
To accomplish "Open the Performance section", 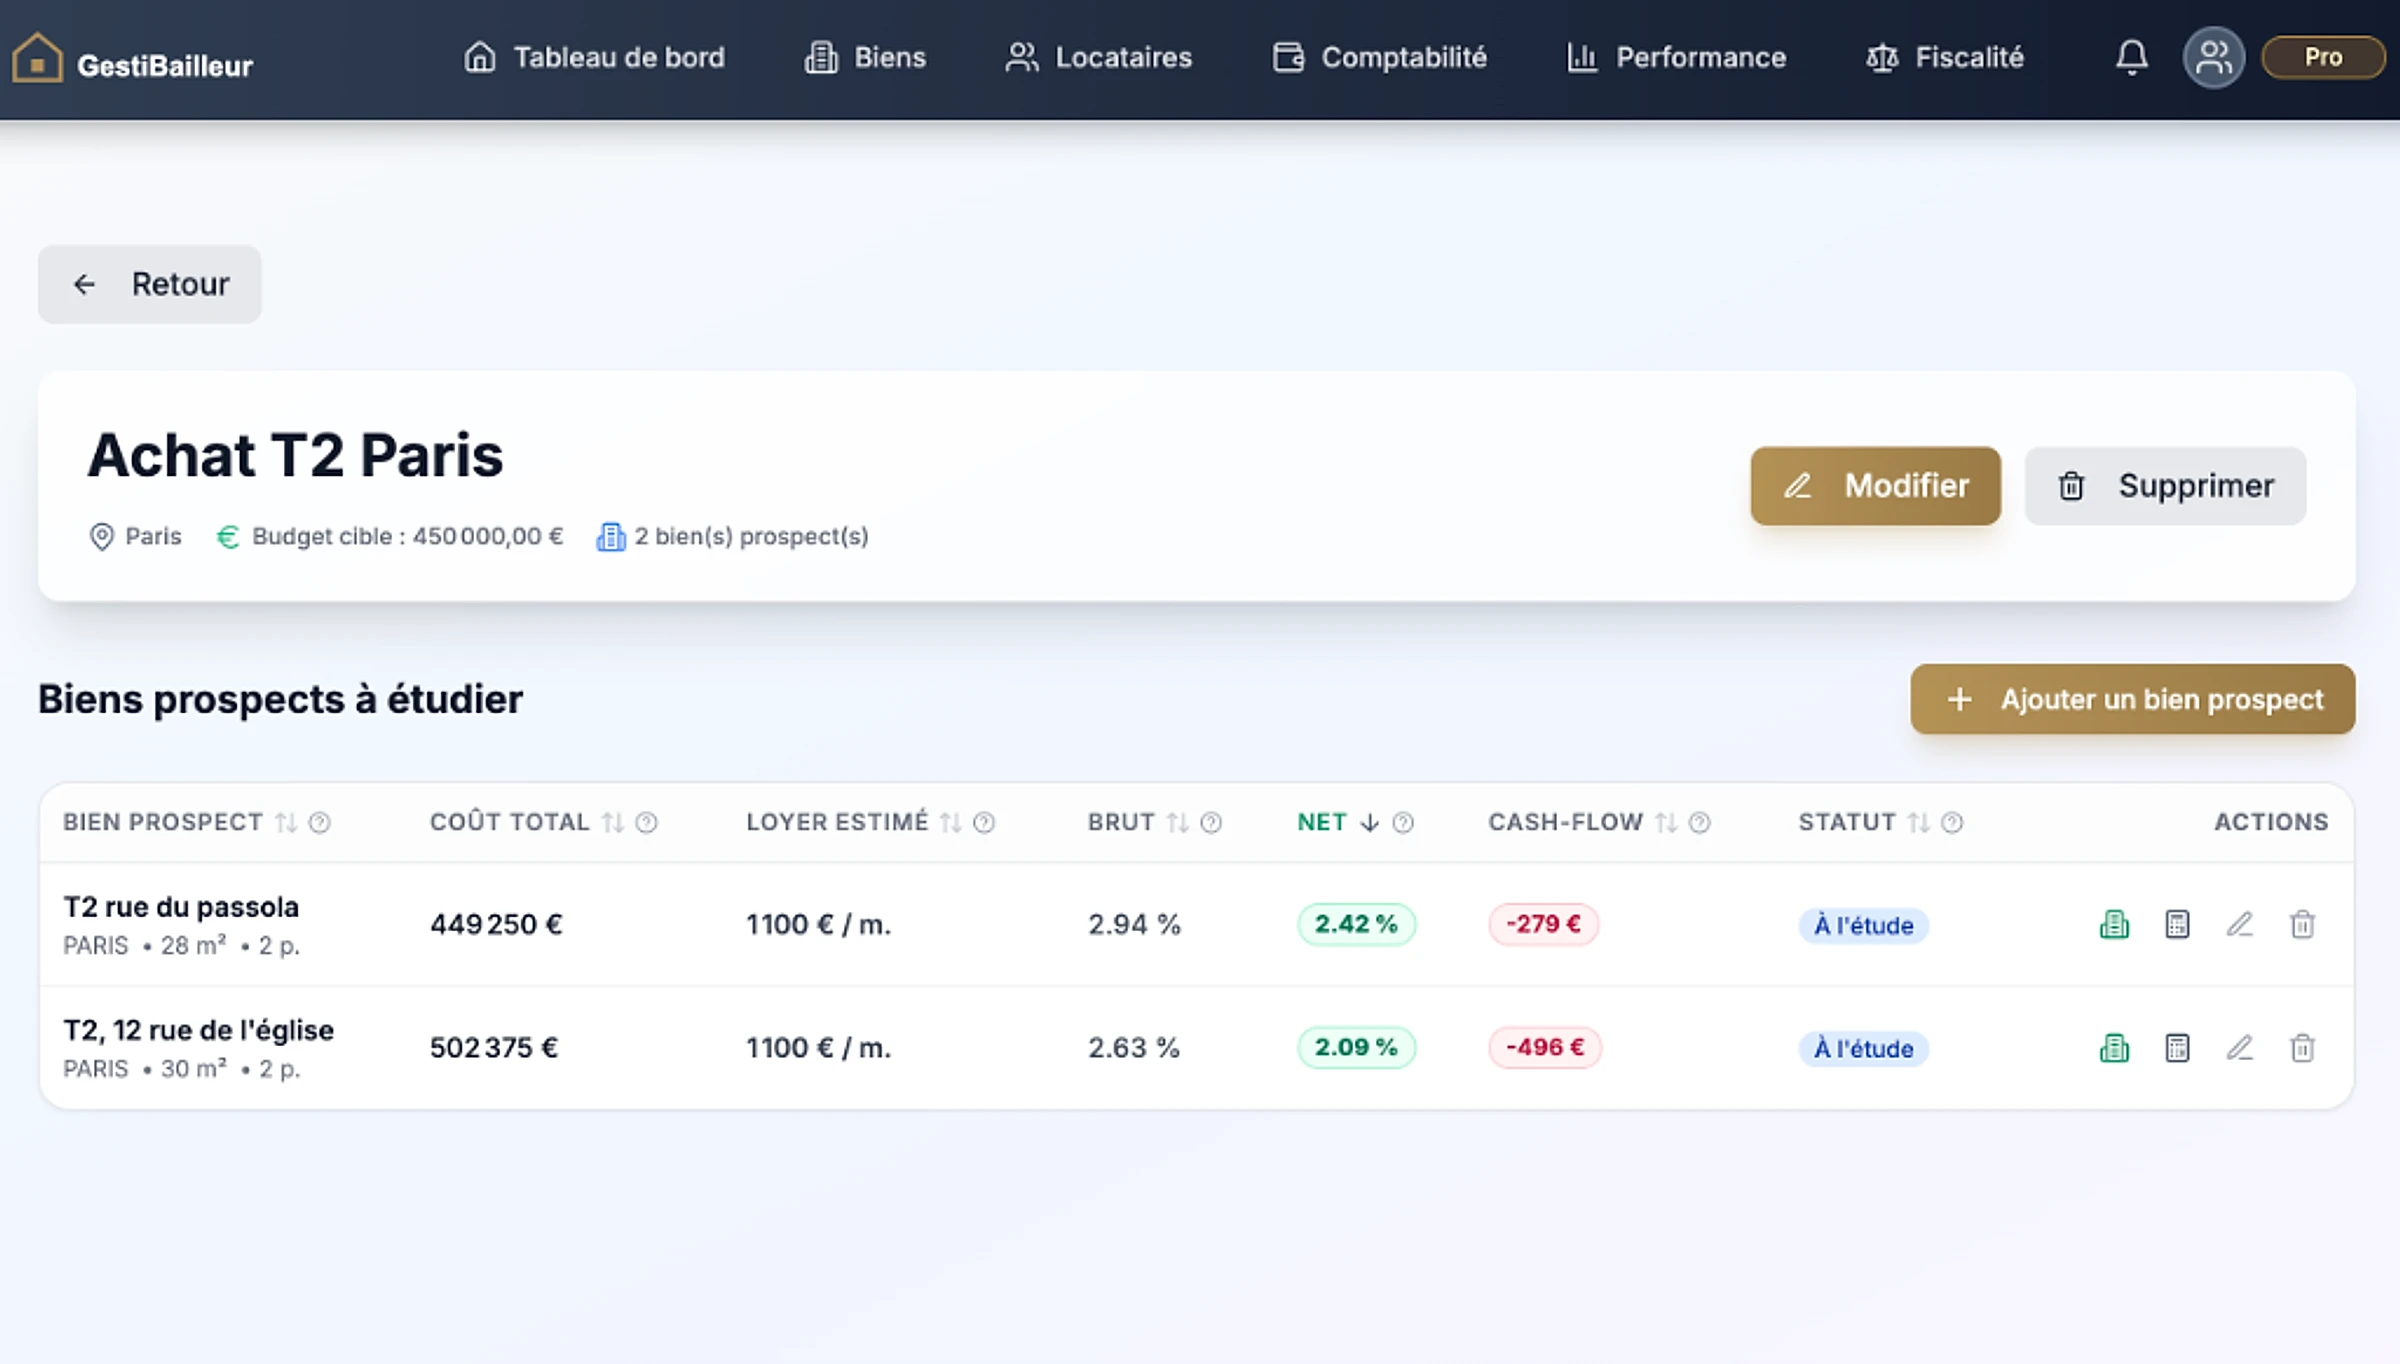I will pyautogui.click(x=1676, y=57).
